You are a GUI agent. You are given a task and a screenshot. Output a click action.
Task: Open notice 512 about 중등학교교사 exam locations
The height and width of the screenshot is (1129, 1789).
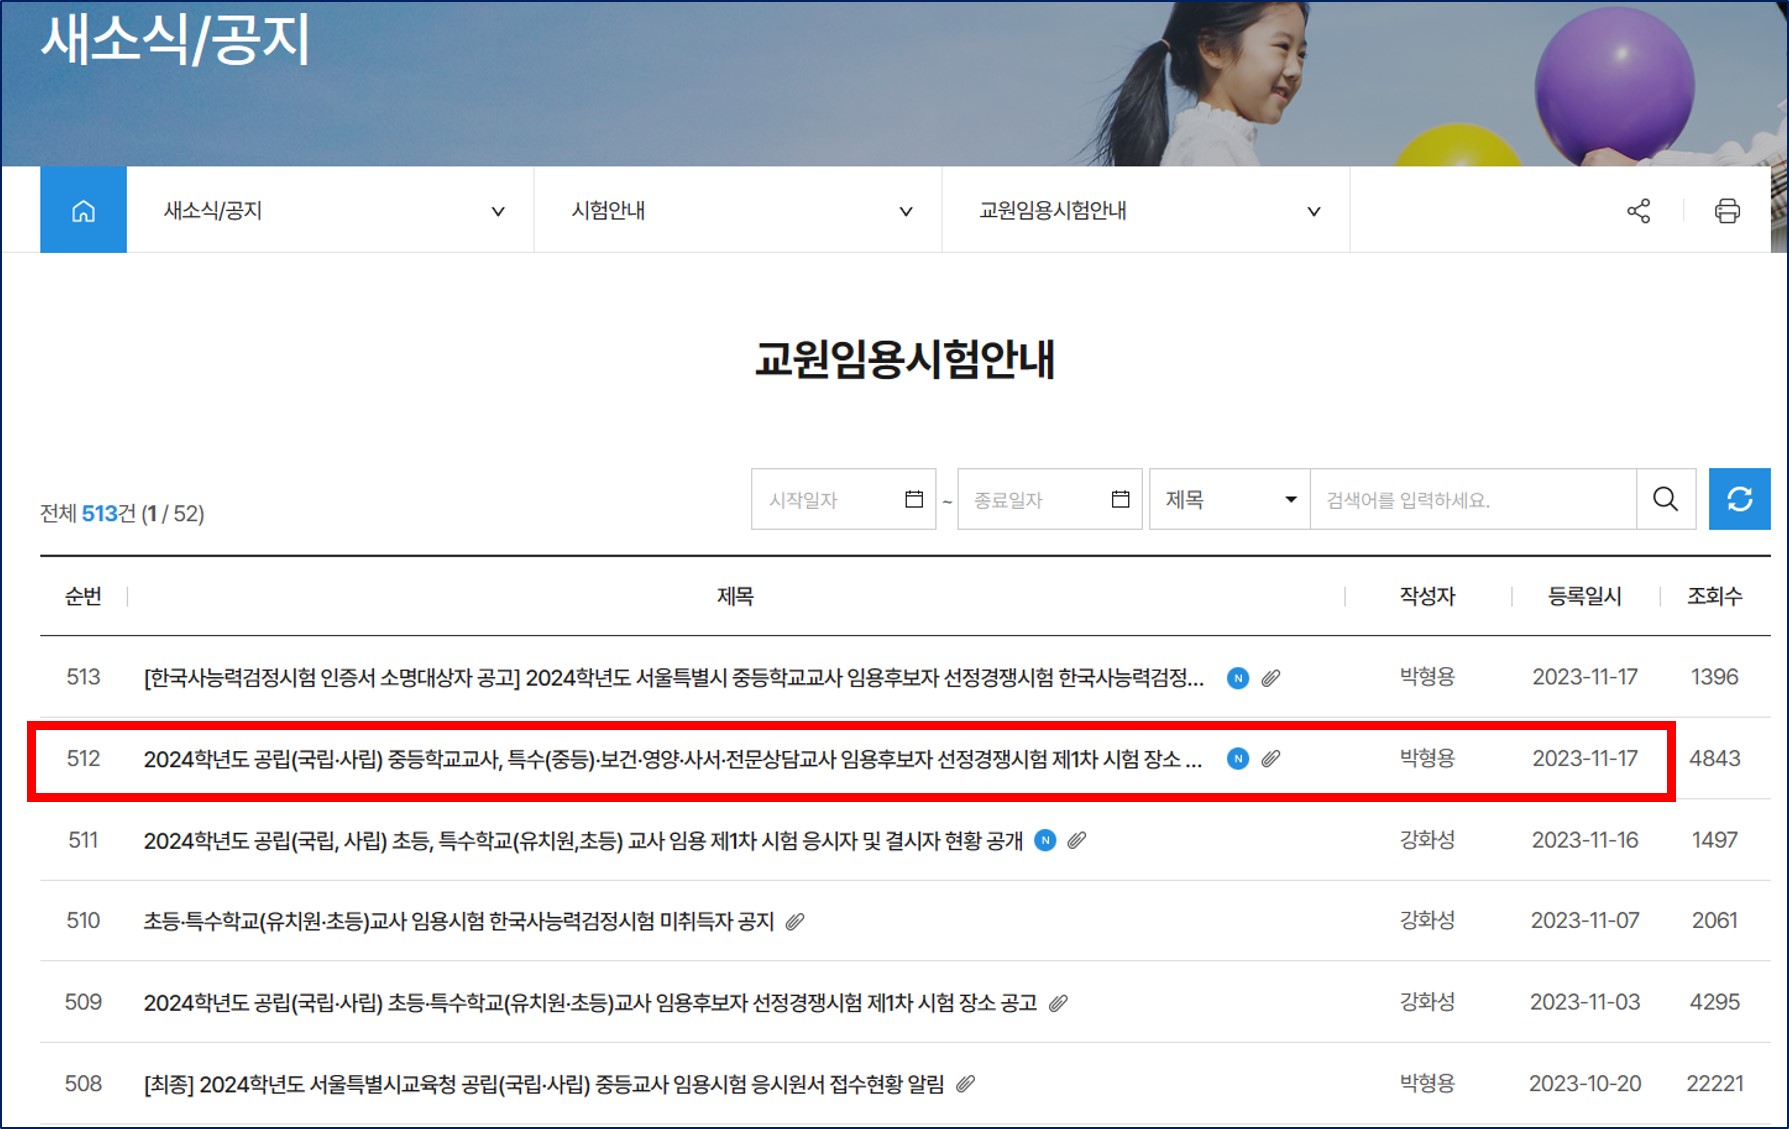click(x=680, y=759)
